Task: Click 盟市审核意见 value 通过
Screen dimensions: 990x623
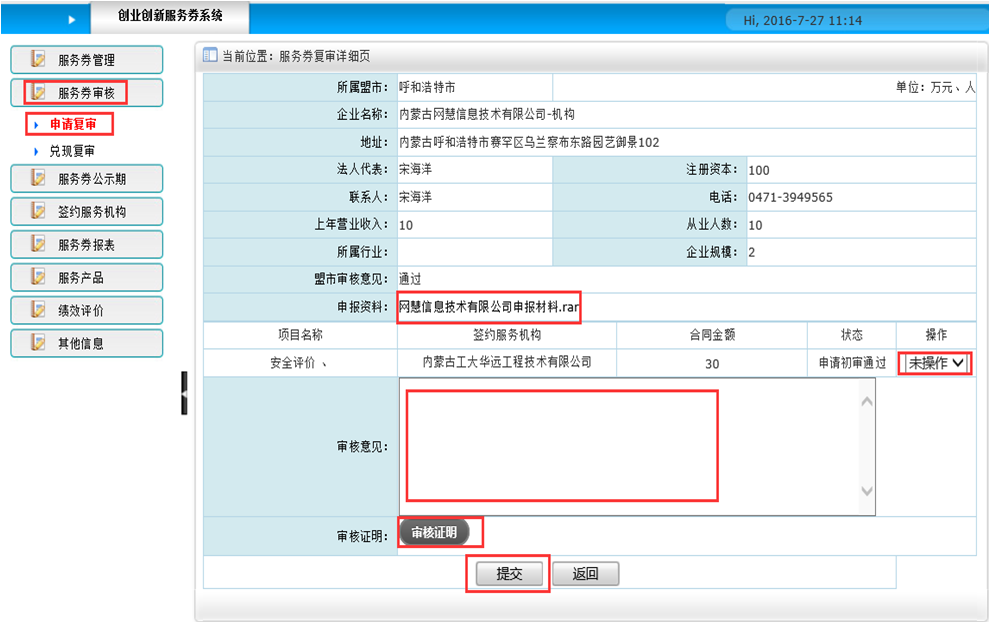Action: (410, 279)
